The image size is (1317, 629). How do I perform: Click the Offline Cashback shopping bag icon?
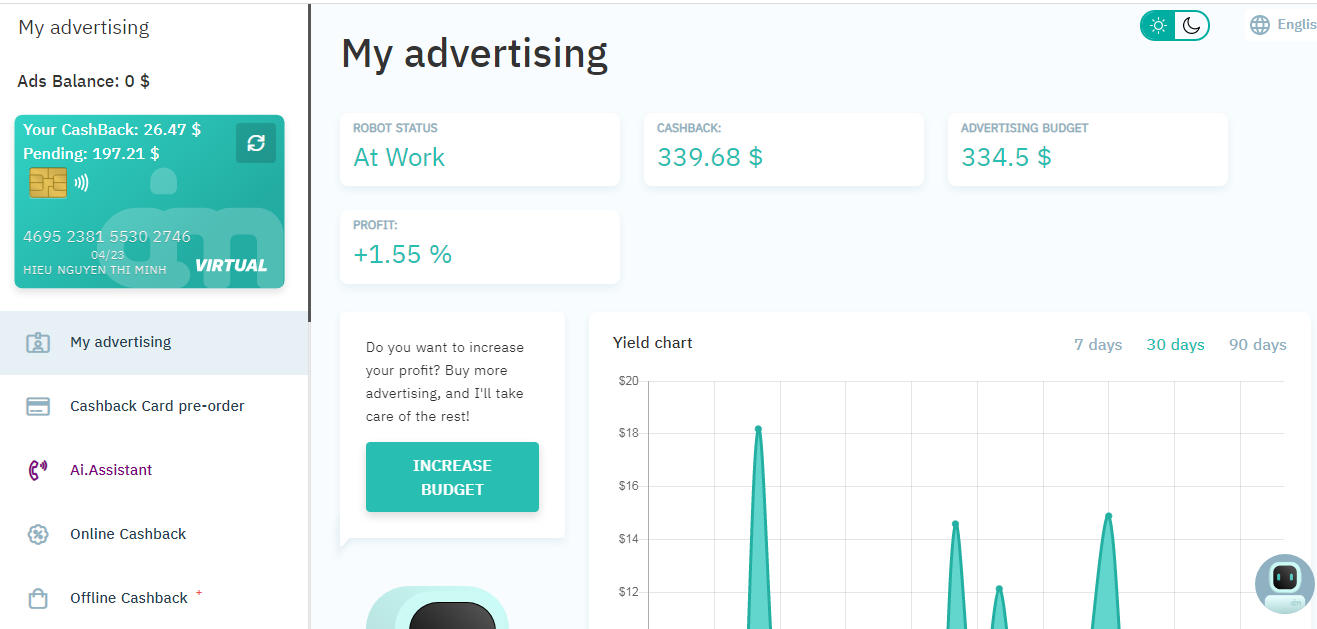pyautogui.click(x=38, y=599)
